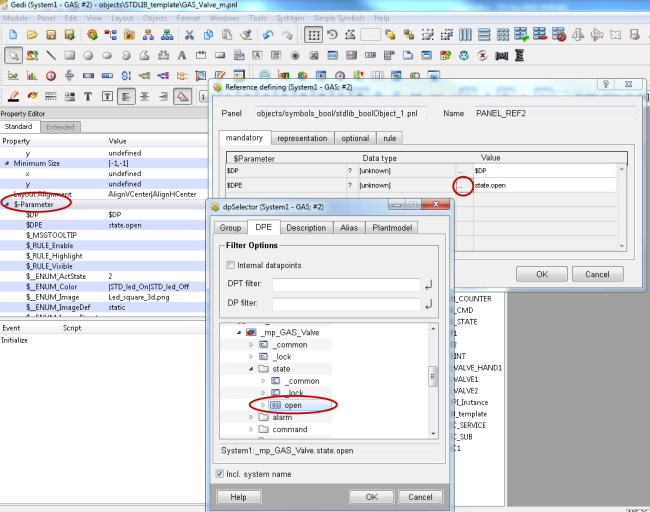650x512 pixels.
Task: Click the Save icon in top toolbar
Action: tap(53, 35)
